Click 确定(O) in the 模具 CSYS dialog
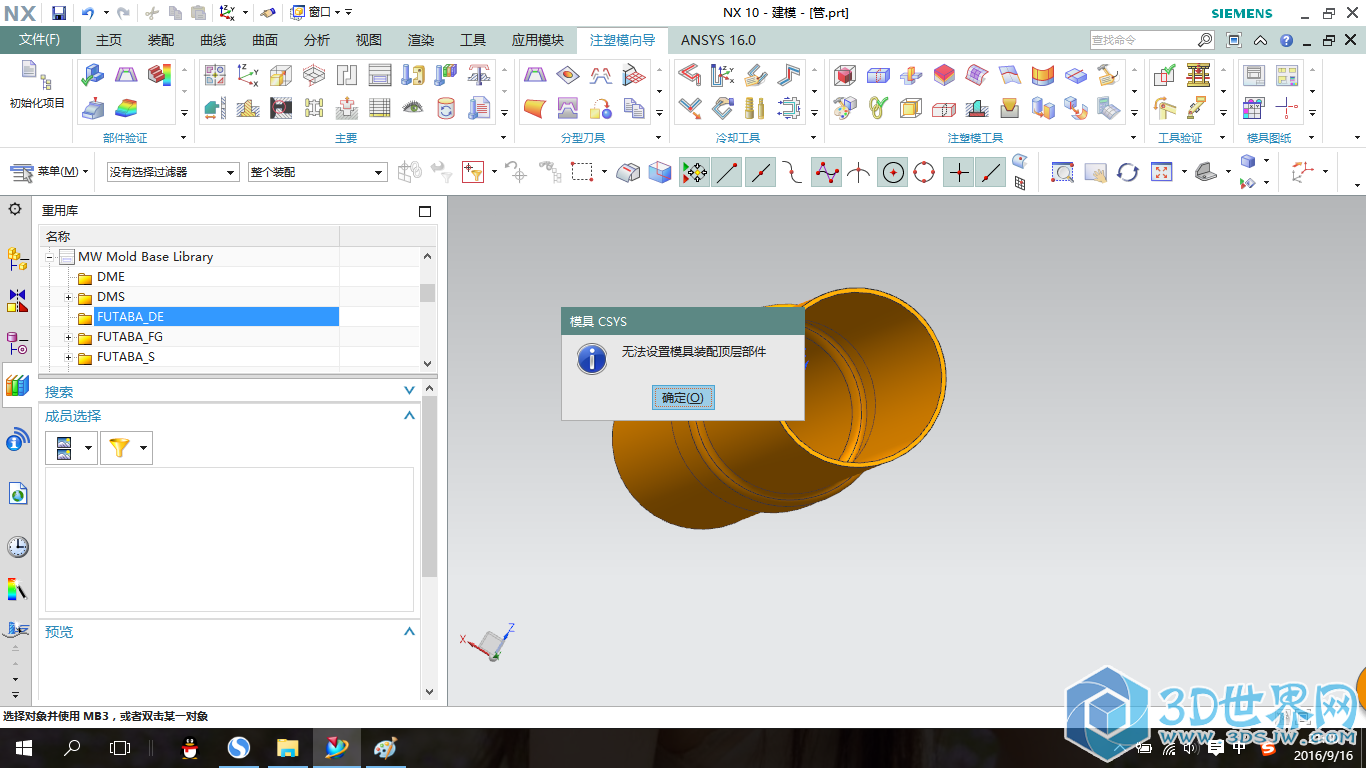Viewport: 1366px width, 768px height. pos(683,397)
